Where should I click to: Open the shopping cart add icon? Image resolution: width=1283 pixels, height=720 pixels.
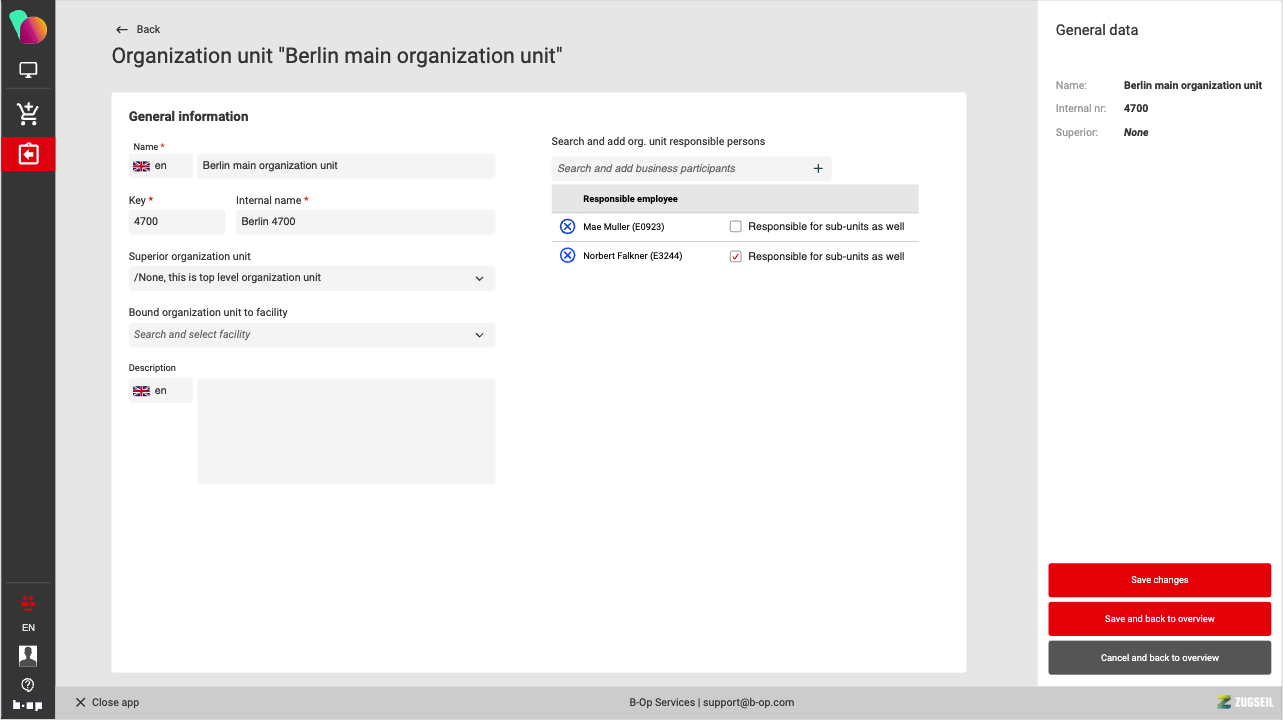pyautogui.click(x=28, y=113)
